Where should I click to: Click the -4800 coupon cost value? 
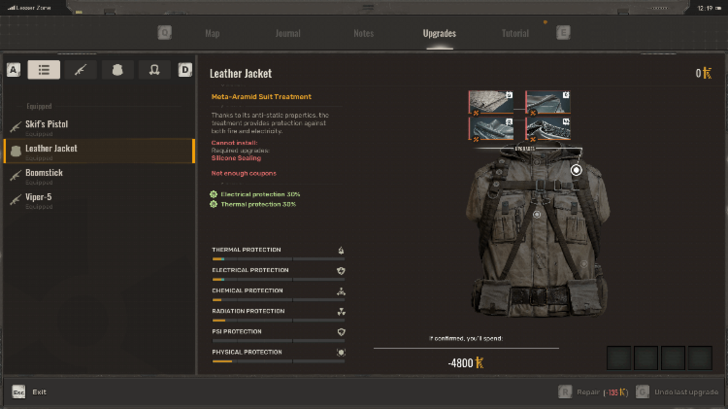tap(466, 363)
